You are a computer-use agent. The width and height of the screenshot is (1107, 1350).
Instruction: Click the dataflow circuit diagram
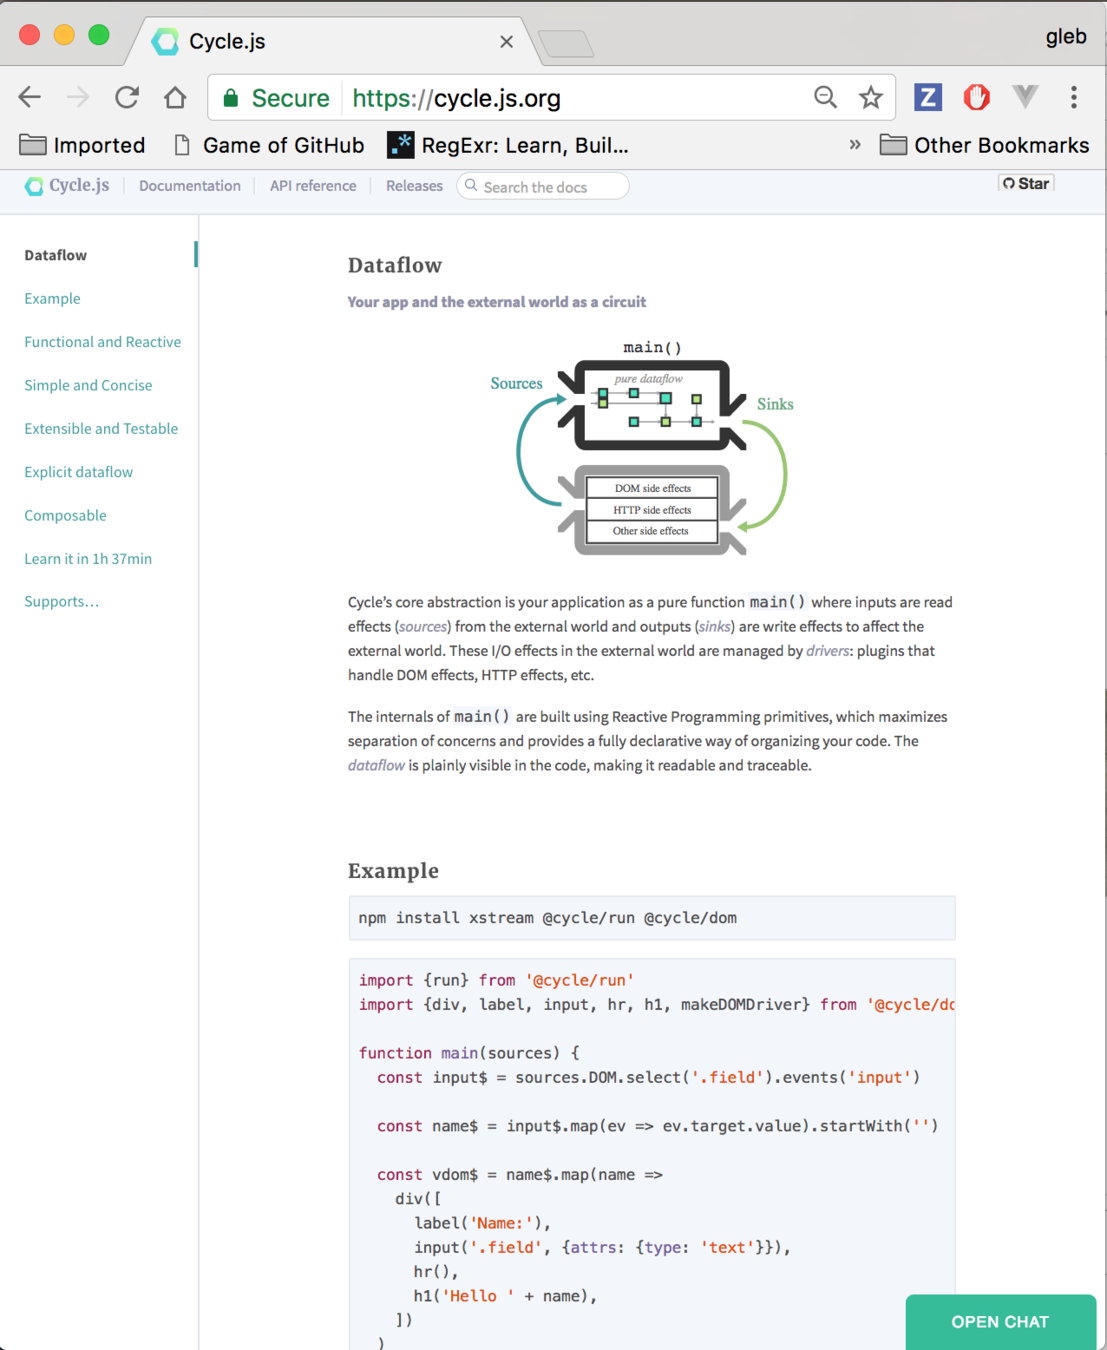tap(642, 448)
